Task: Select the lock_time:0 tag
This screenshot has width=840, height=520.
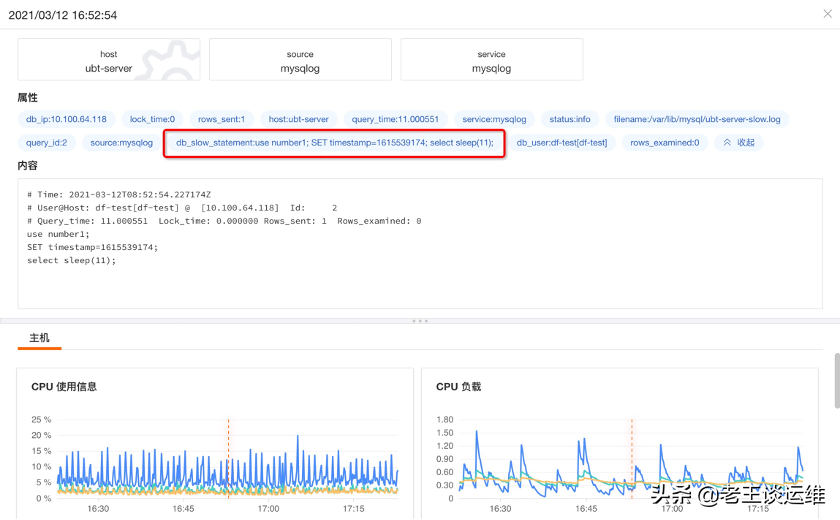Action: 152,119
